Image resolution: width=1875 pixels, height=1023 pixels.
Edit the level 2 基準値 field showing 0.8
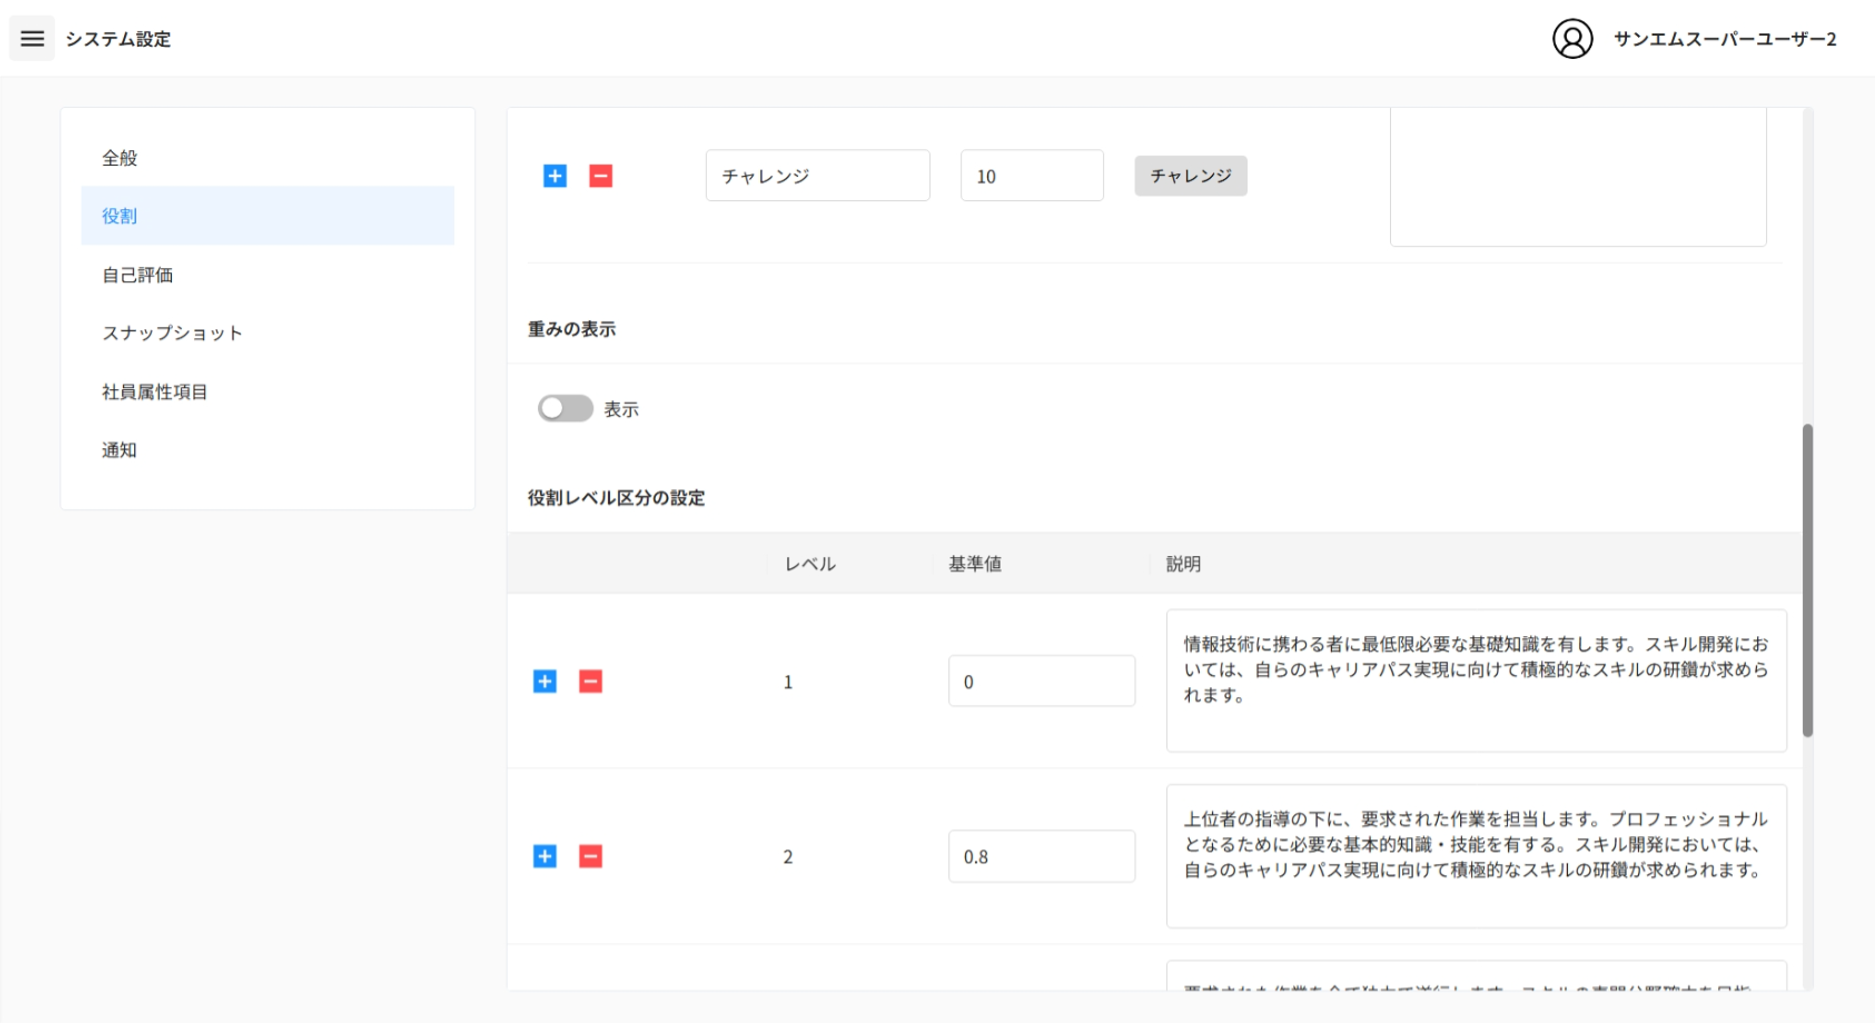1041,856
